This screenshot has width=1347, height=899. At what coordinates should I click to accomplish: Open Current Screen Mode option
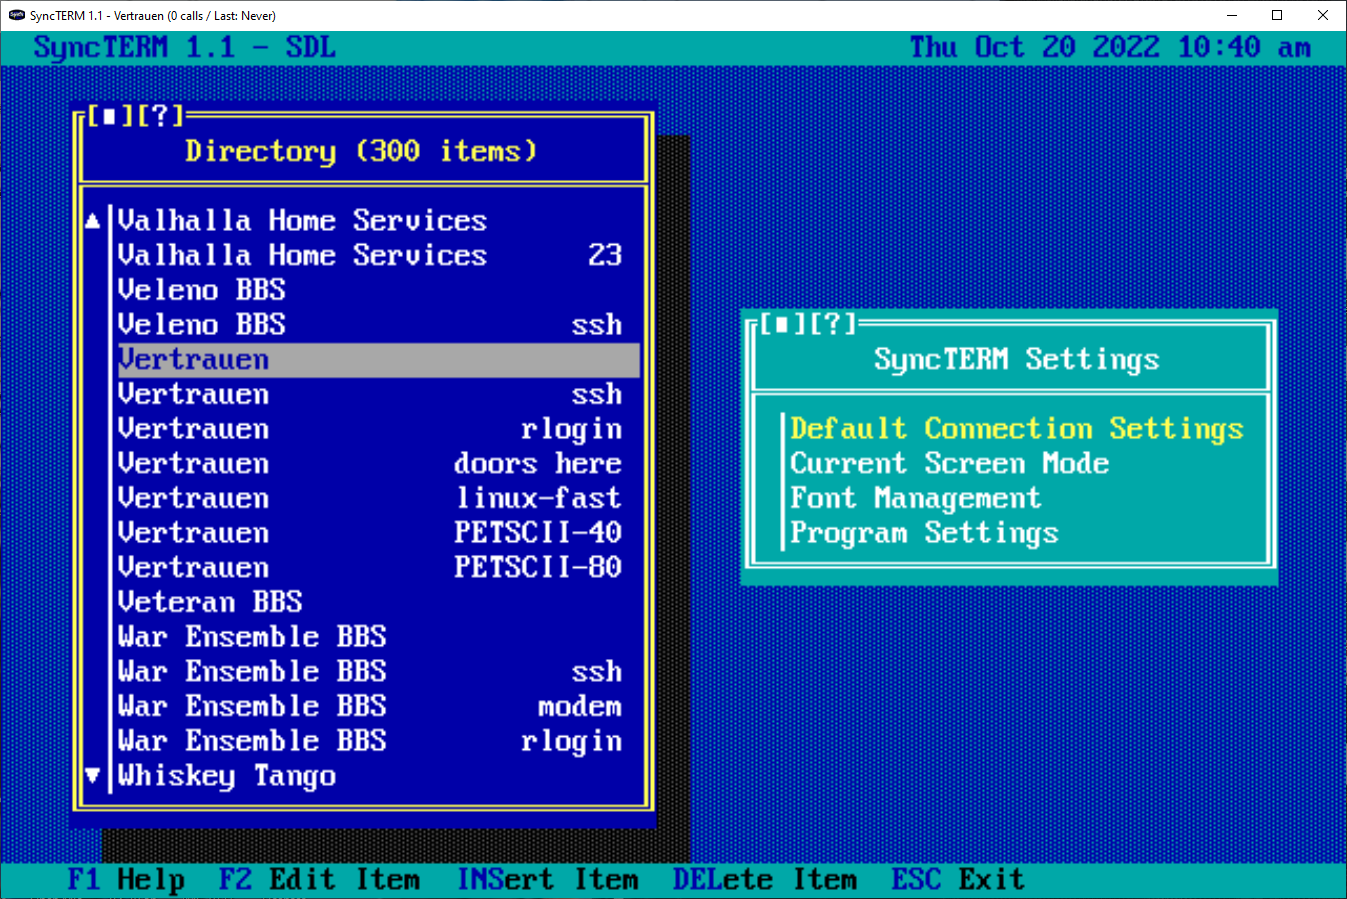(948, 464)
